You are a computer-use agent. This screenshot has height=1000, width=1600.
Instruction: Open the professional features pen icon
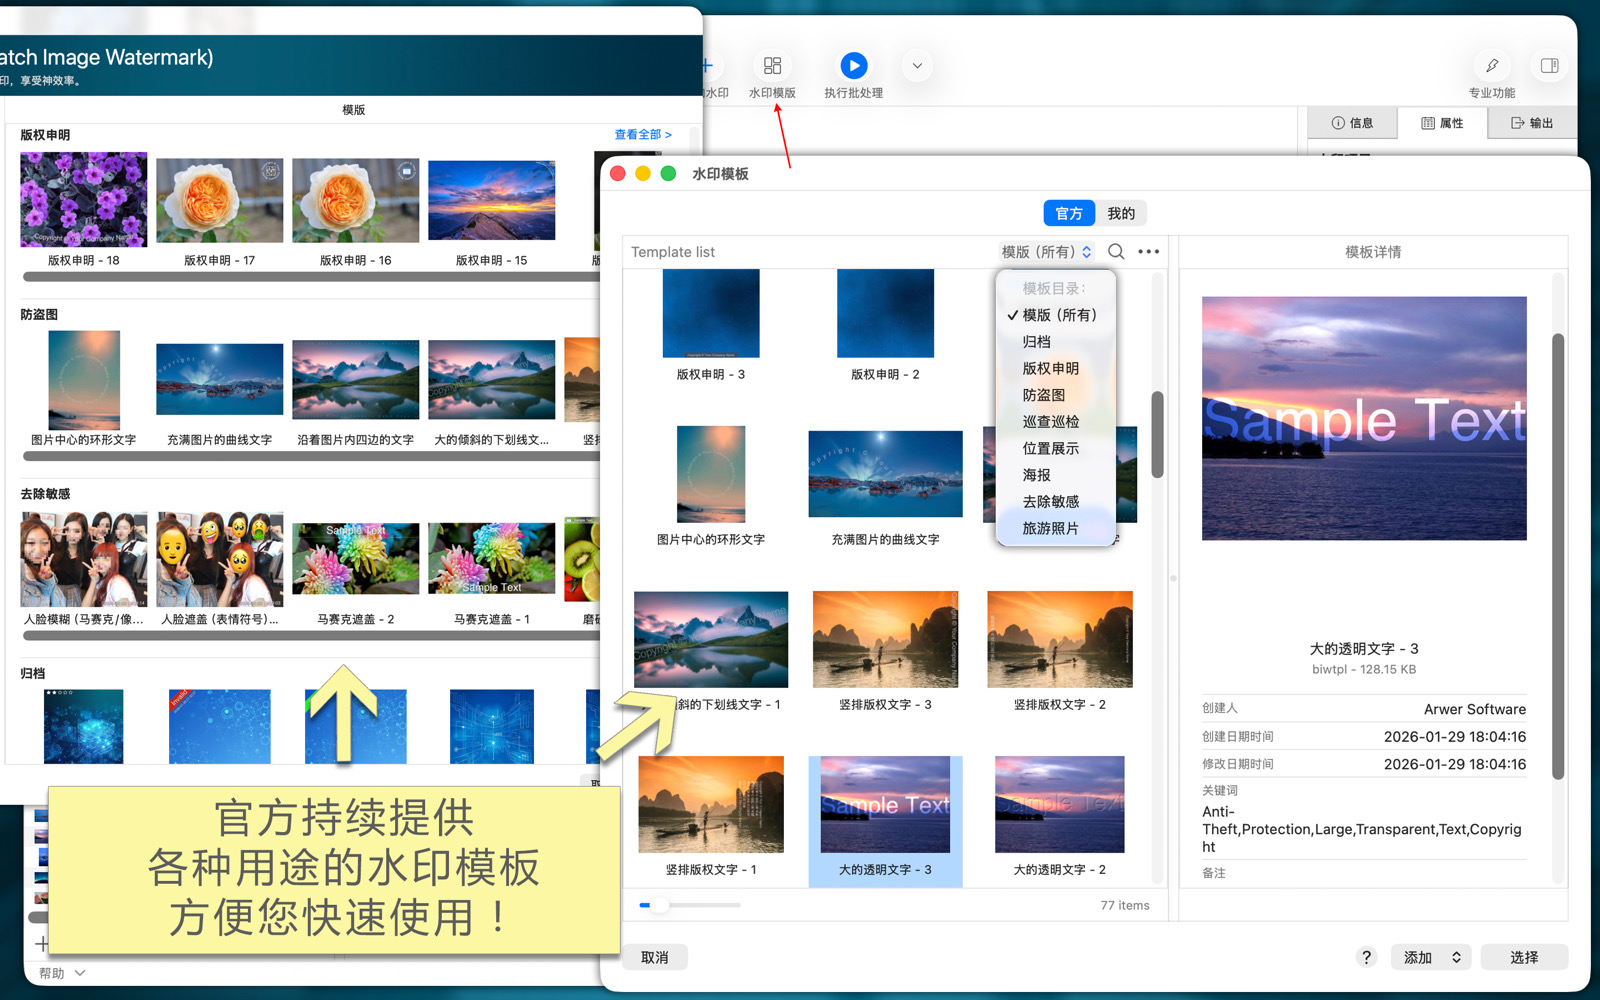click(1491, 66)
